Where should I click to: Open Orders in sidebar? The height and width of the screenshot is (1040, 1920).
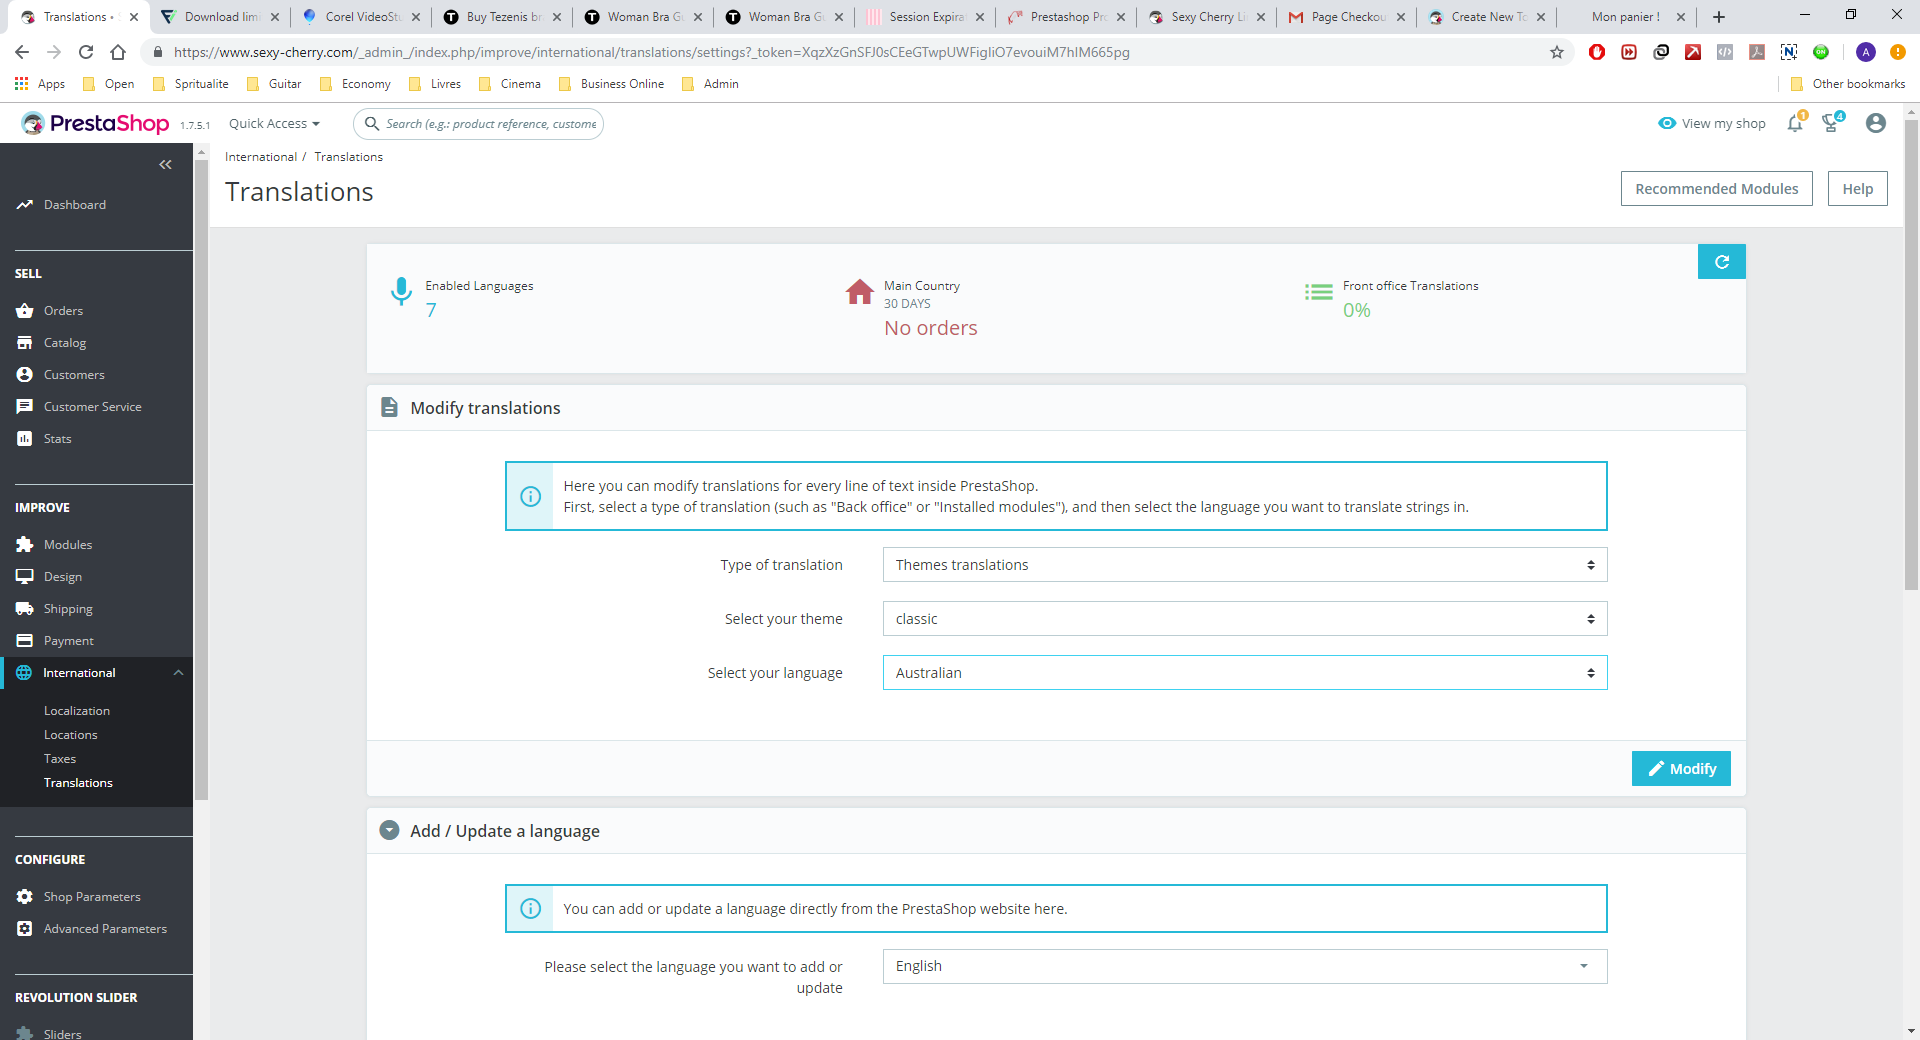pyautogui.click(x=63, y=311)
